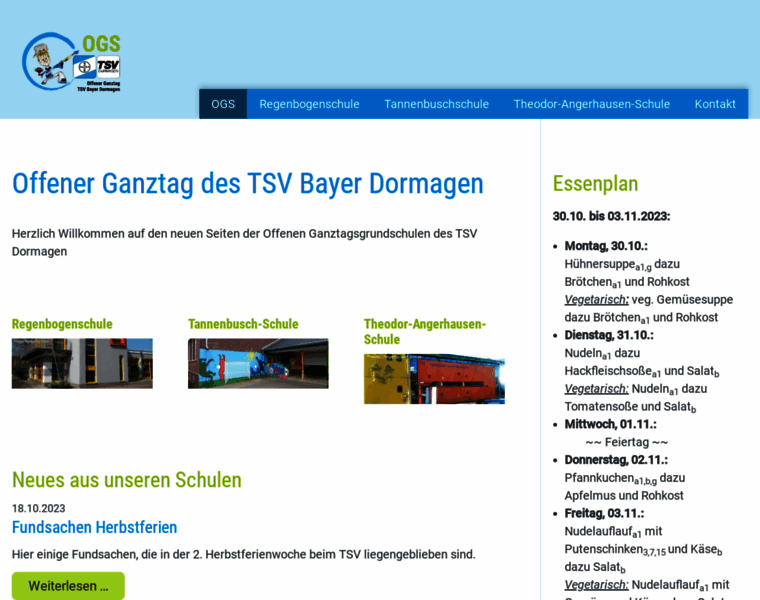Click the Herzlich Willkommen welcome paragraph
The width and height of the screenshot is (760, 600).
click(x=245, y=242)
